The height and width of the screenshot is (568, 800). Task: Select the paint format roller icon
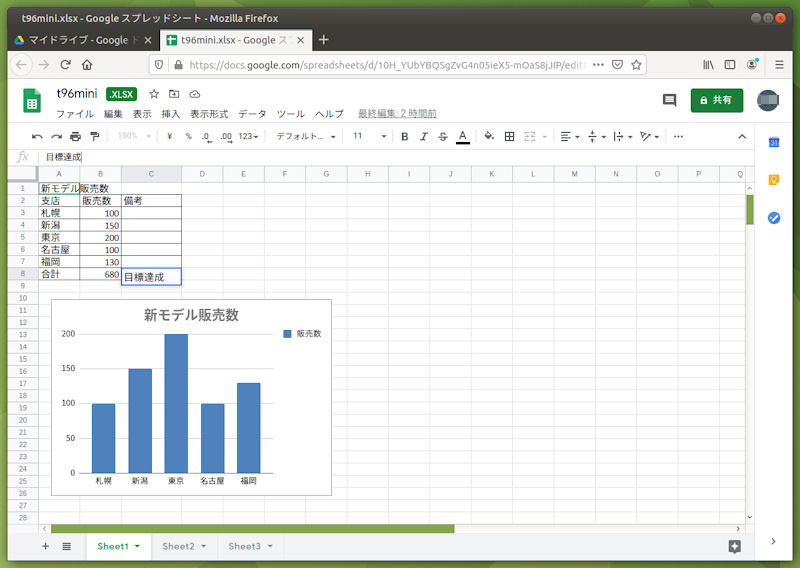click(94, 136)
